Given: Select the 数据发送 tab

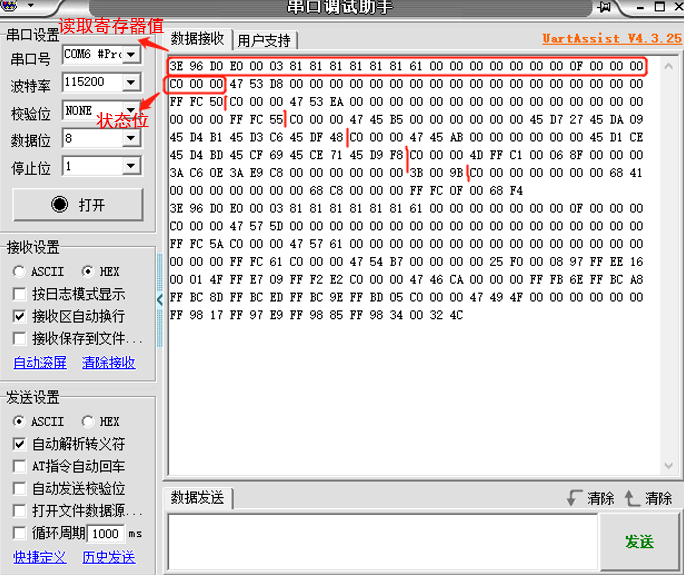Looking at the screenshot, I should (198, 498).
